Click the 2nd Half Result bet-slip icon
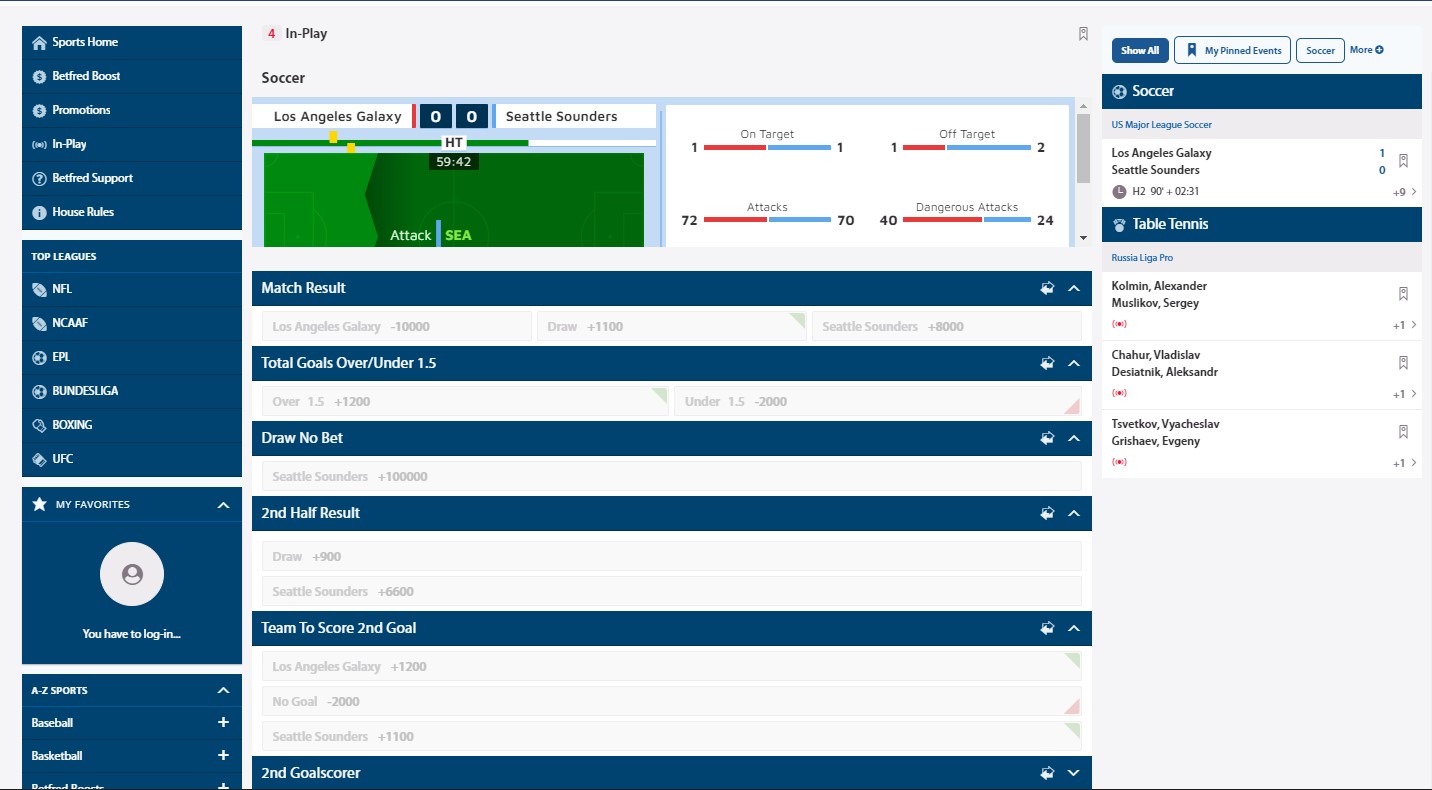This screenshot has width=1432, height=790. point(1047,513)
